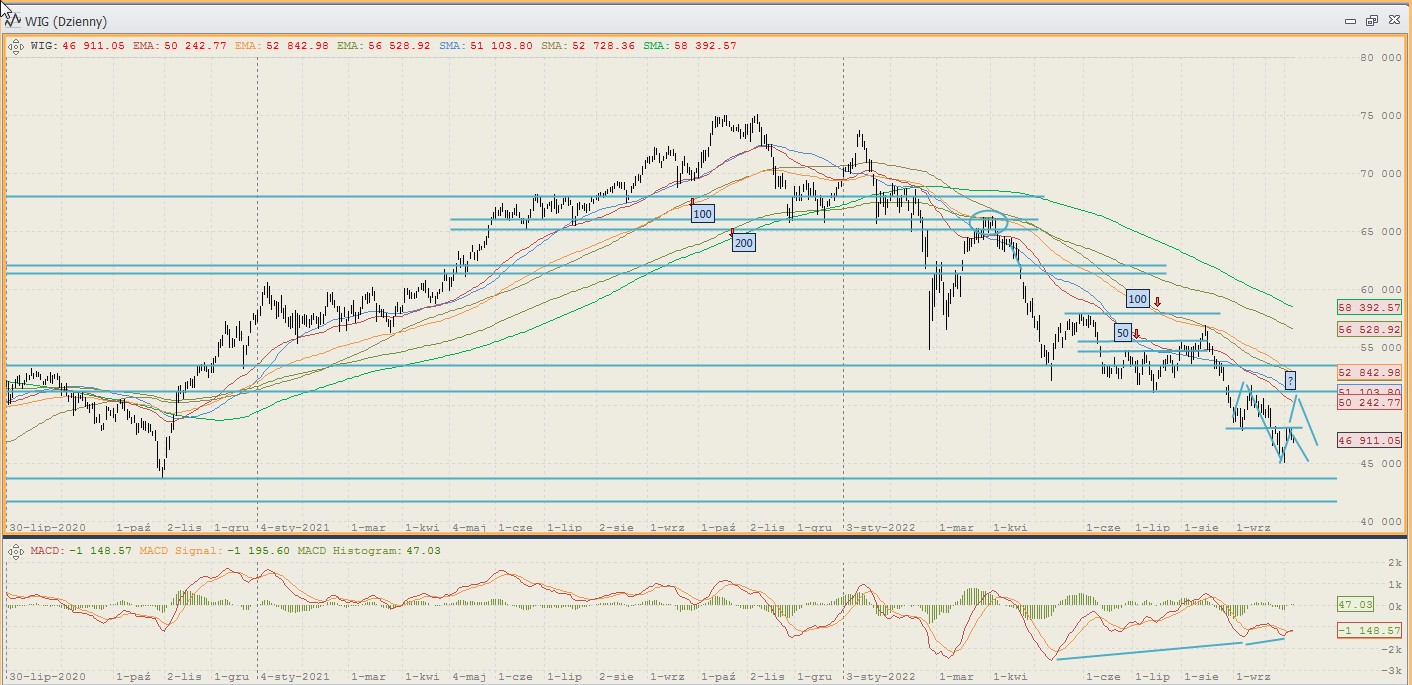Select the 200 annotation label on the chart
The width and height of the screenshot is (1412, 685).
pyautogui.click(x=743, y=242)
